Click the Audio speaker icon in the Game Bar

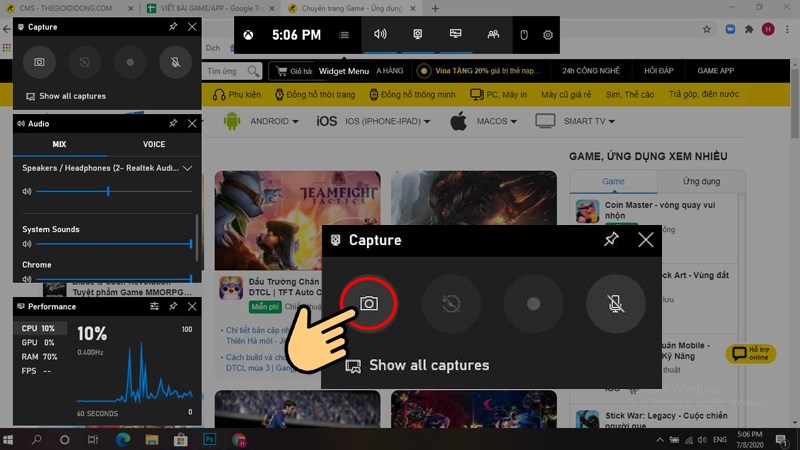(x=380, y=35)
